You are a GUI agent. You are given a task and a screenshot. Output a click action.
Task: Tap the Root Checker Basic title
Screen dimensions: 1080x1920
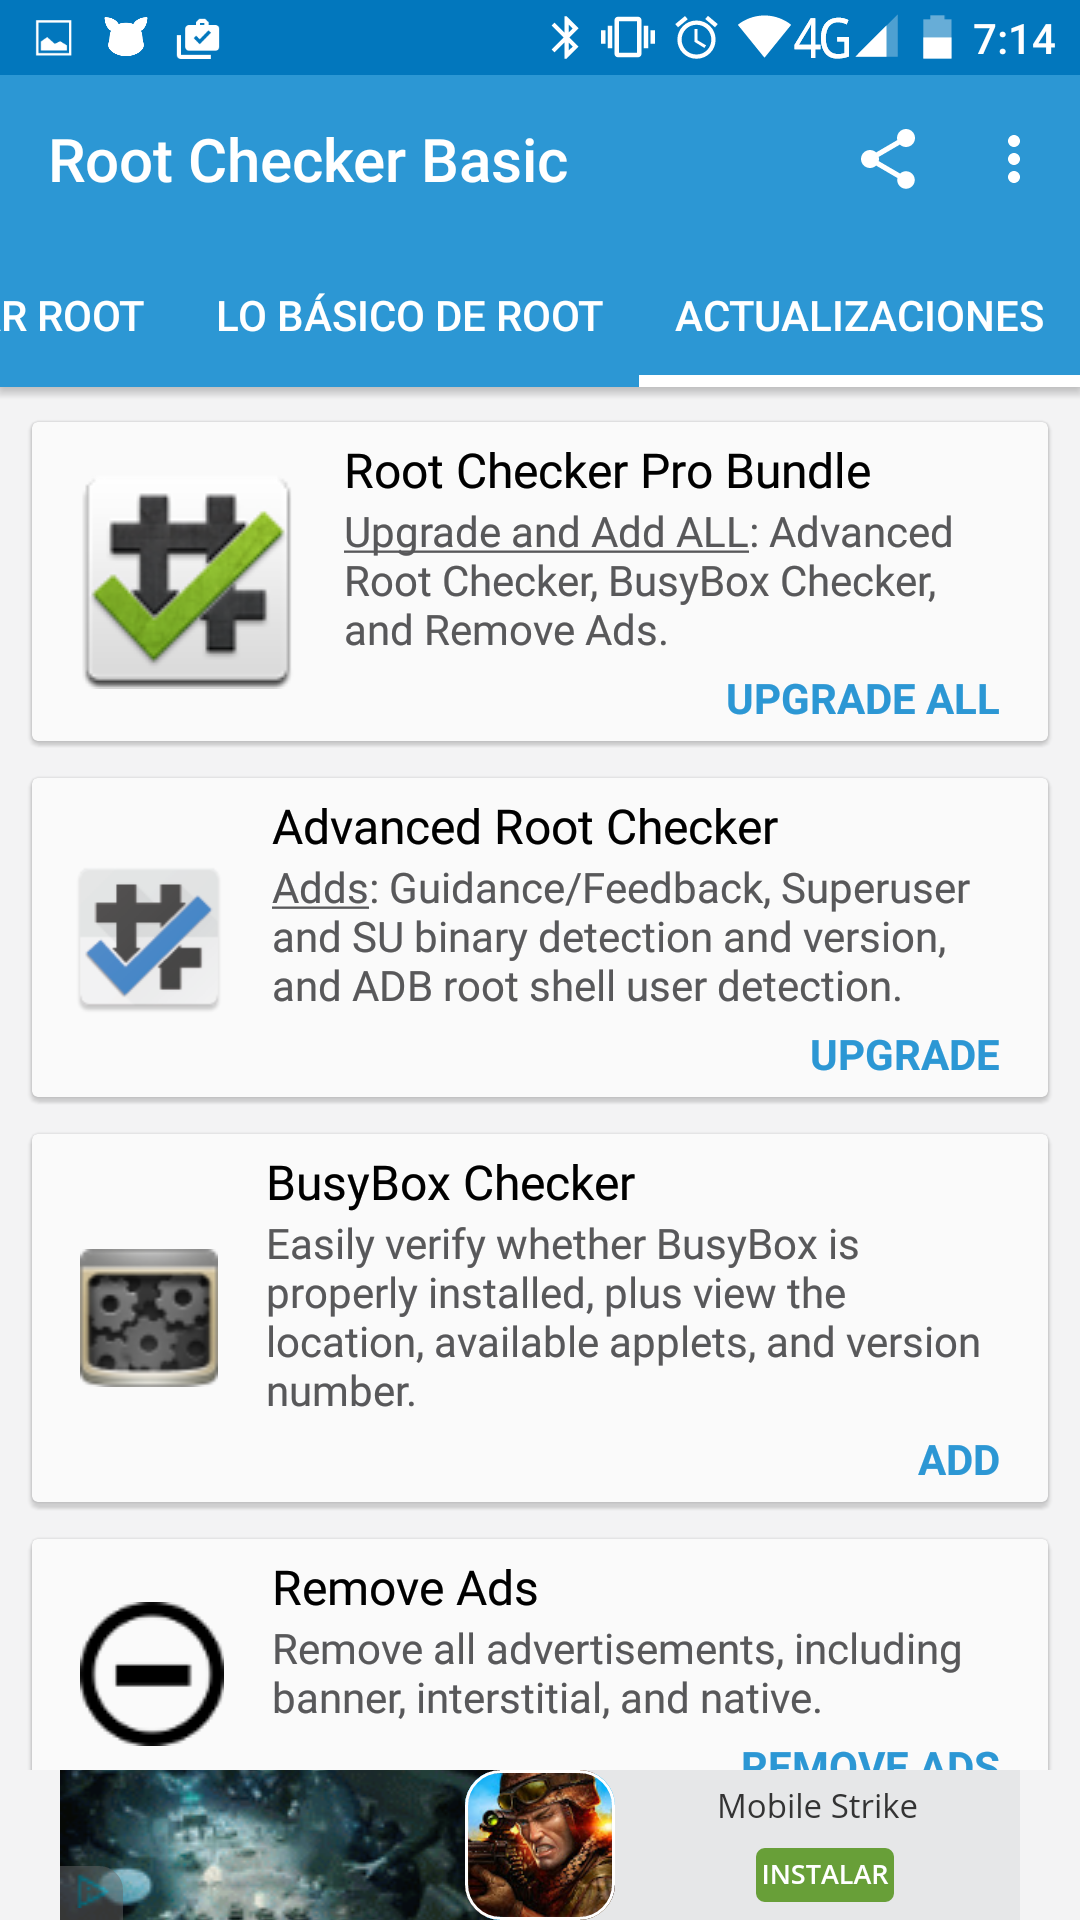click(x=308, y=162)
